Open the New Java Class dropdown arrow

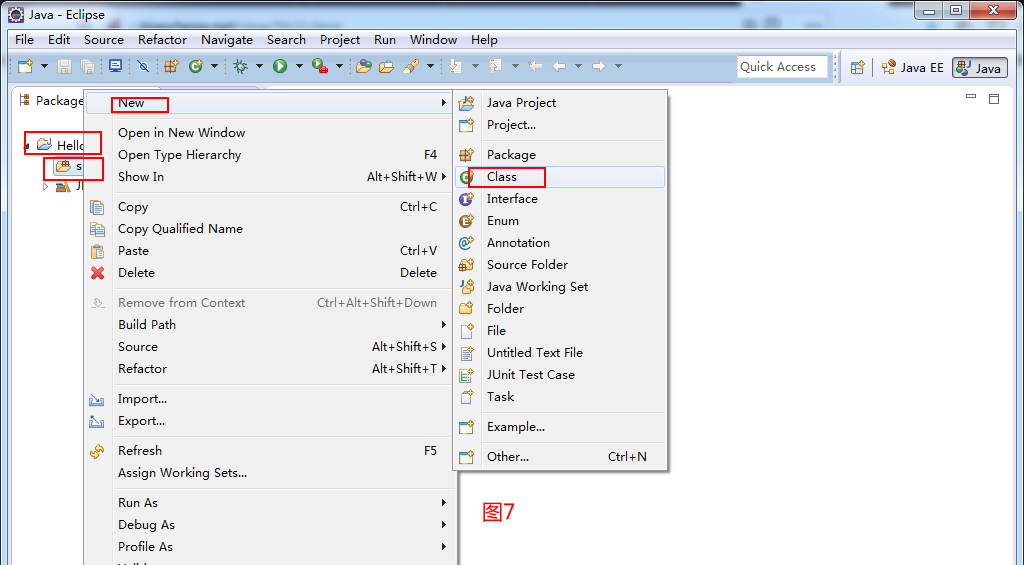coord(214,66)
